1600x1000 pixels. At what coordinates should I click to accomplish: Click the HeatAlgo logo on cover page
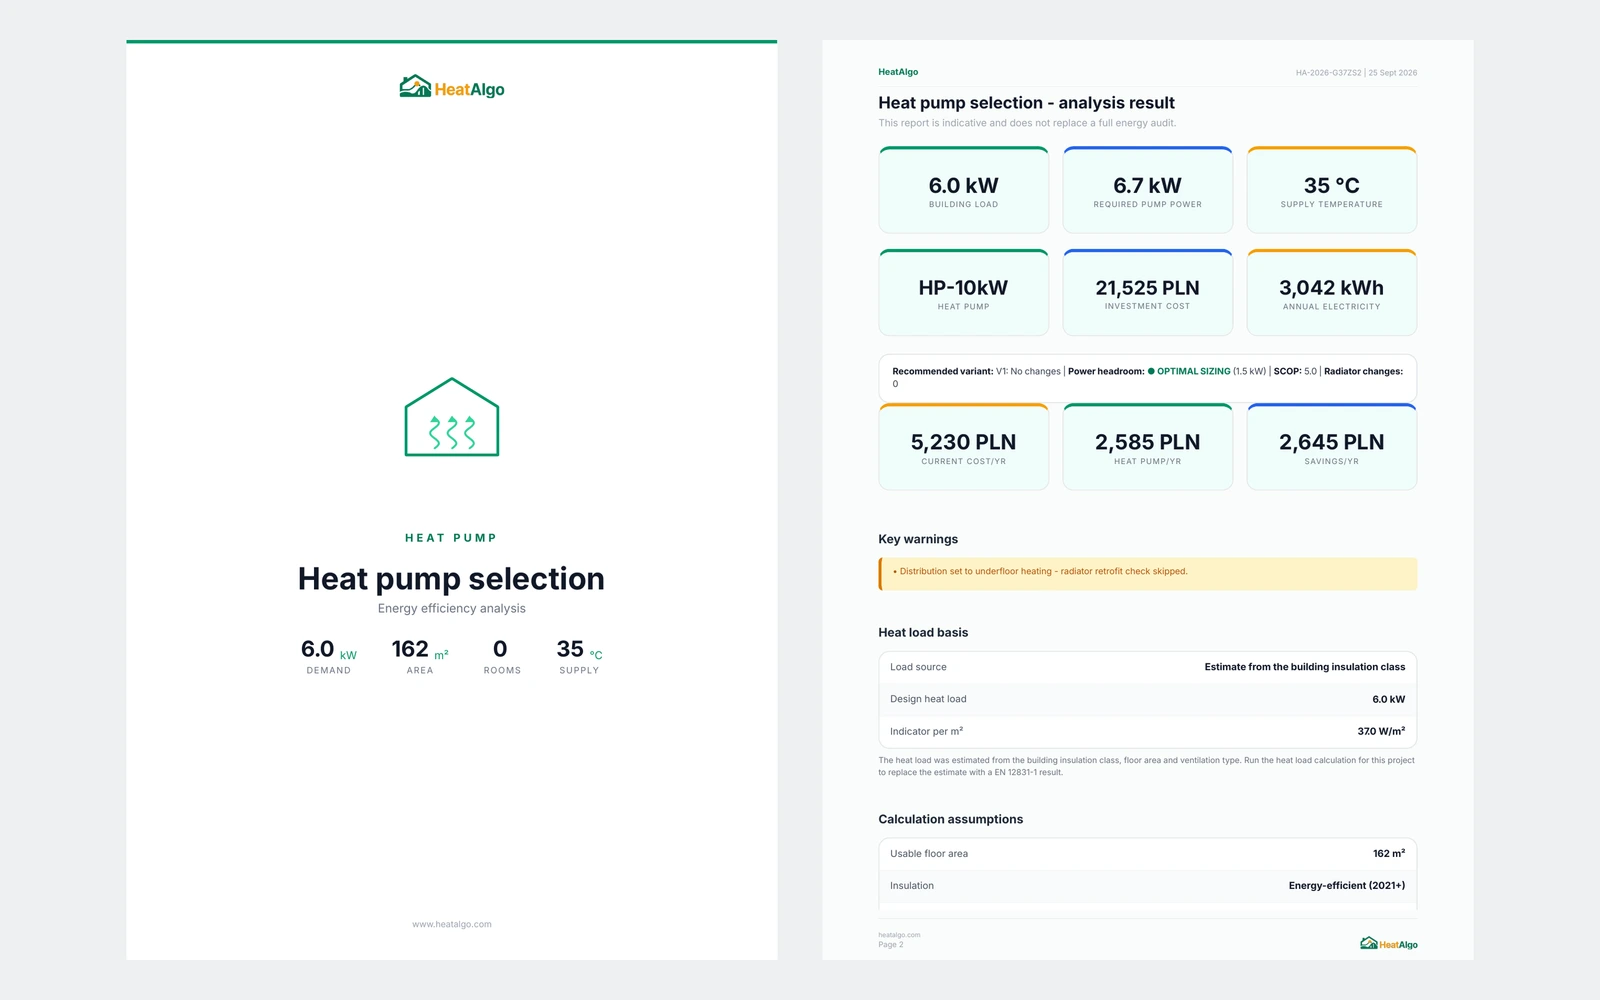[x=452, y=88]
